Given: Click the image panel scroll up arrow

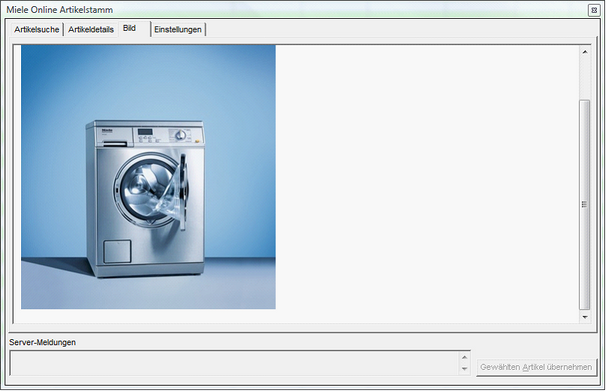Looking at the screenshot, I should point(585,52).
